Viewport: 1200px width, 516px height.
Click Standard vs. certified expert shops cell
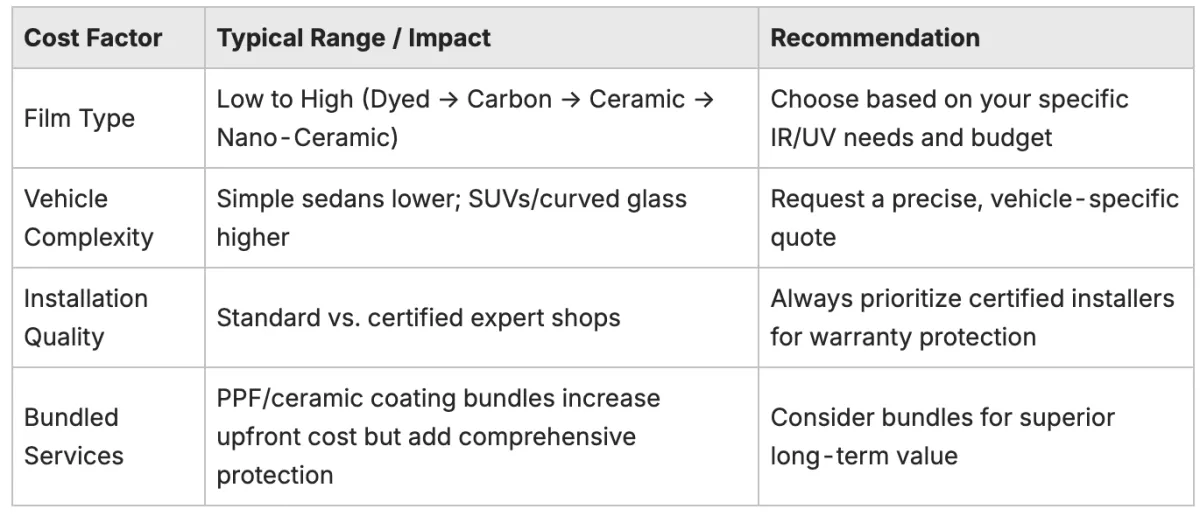pyautogui.click(x=419, y=318)
